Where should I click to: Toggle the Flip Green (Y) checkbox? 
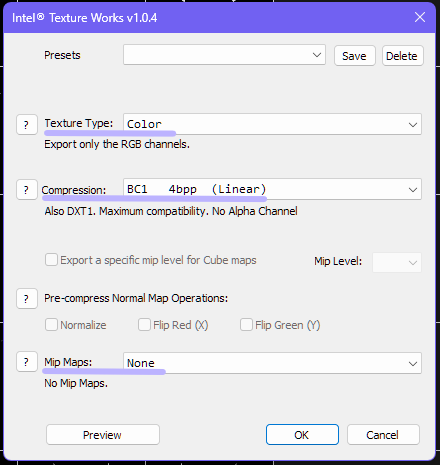[246, 324]
